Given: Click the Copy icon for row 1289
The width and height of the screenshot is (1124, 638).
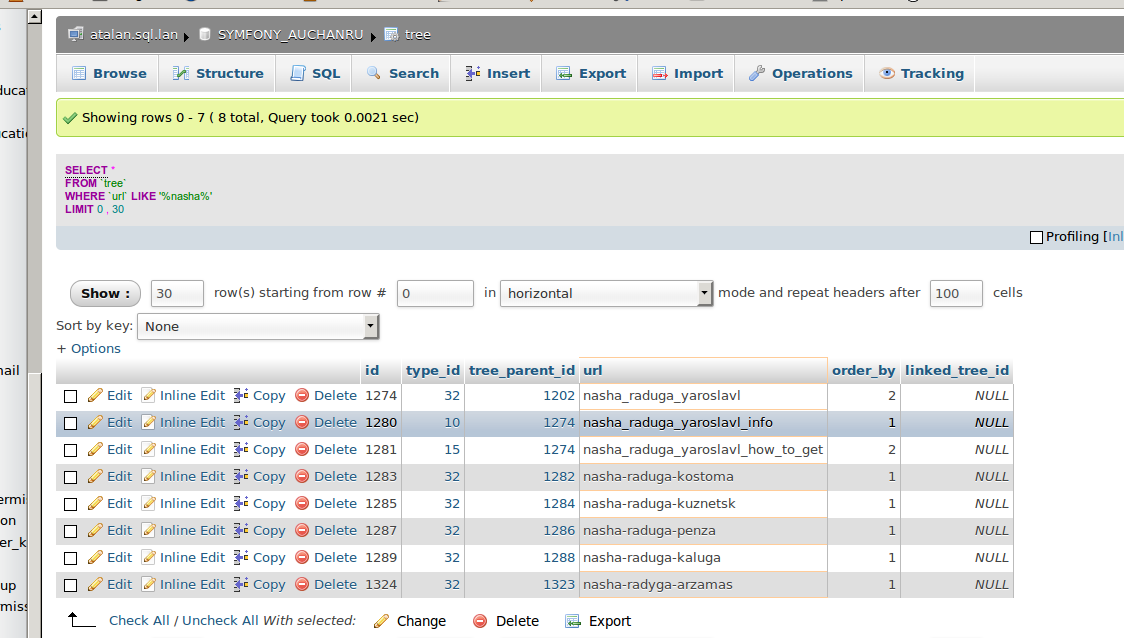Looking at the screenshot, I should point(242,558).
